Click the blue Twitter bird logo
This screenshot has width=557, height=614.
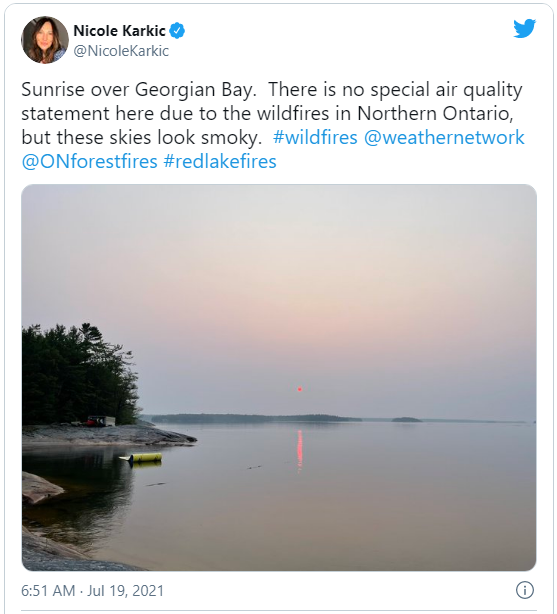524,28
